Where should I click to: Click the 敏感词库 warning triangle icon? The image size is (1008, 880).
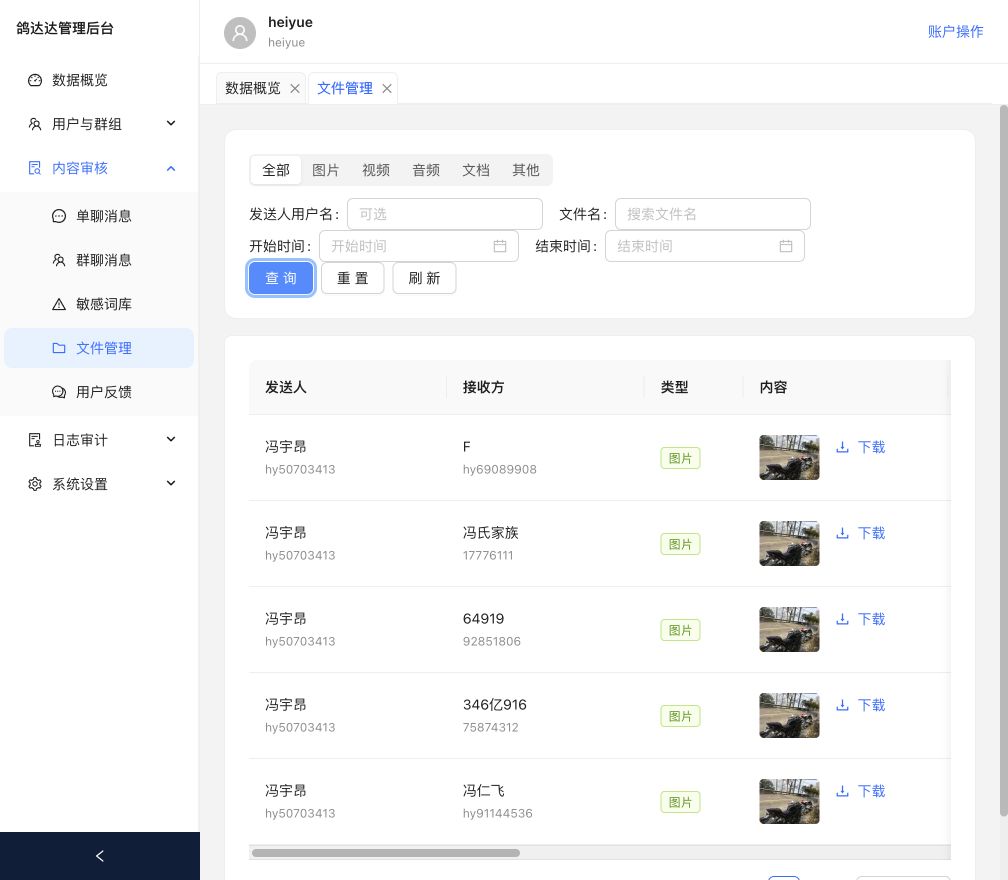[x=58, y=304]
